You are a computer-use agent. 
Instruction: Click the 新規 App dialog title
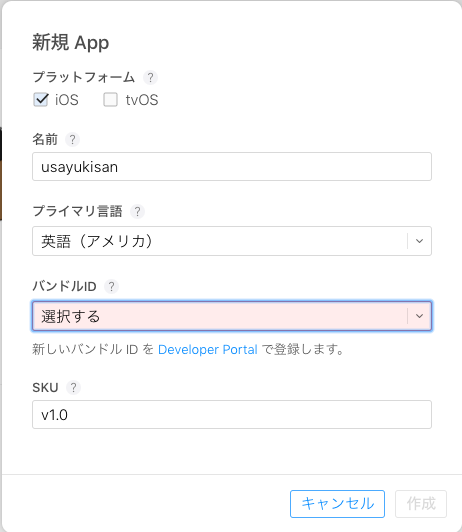[71, 43]
